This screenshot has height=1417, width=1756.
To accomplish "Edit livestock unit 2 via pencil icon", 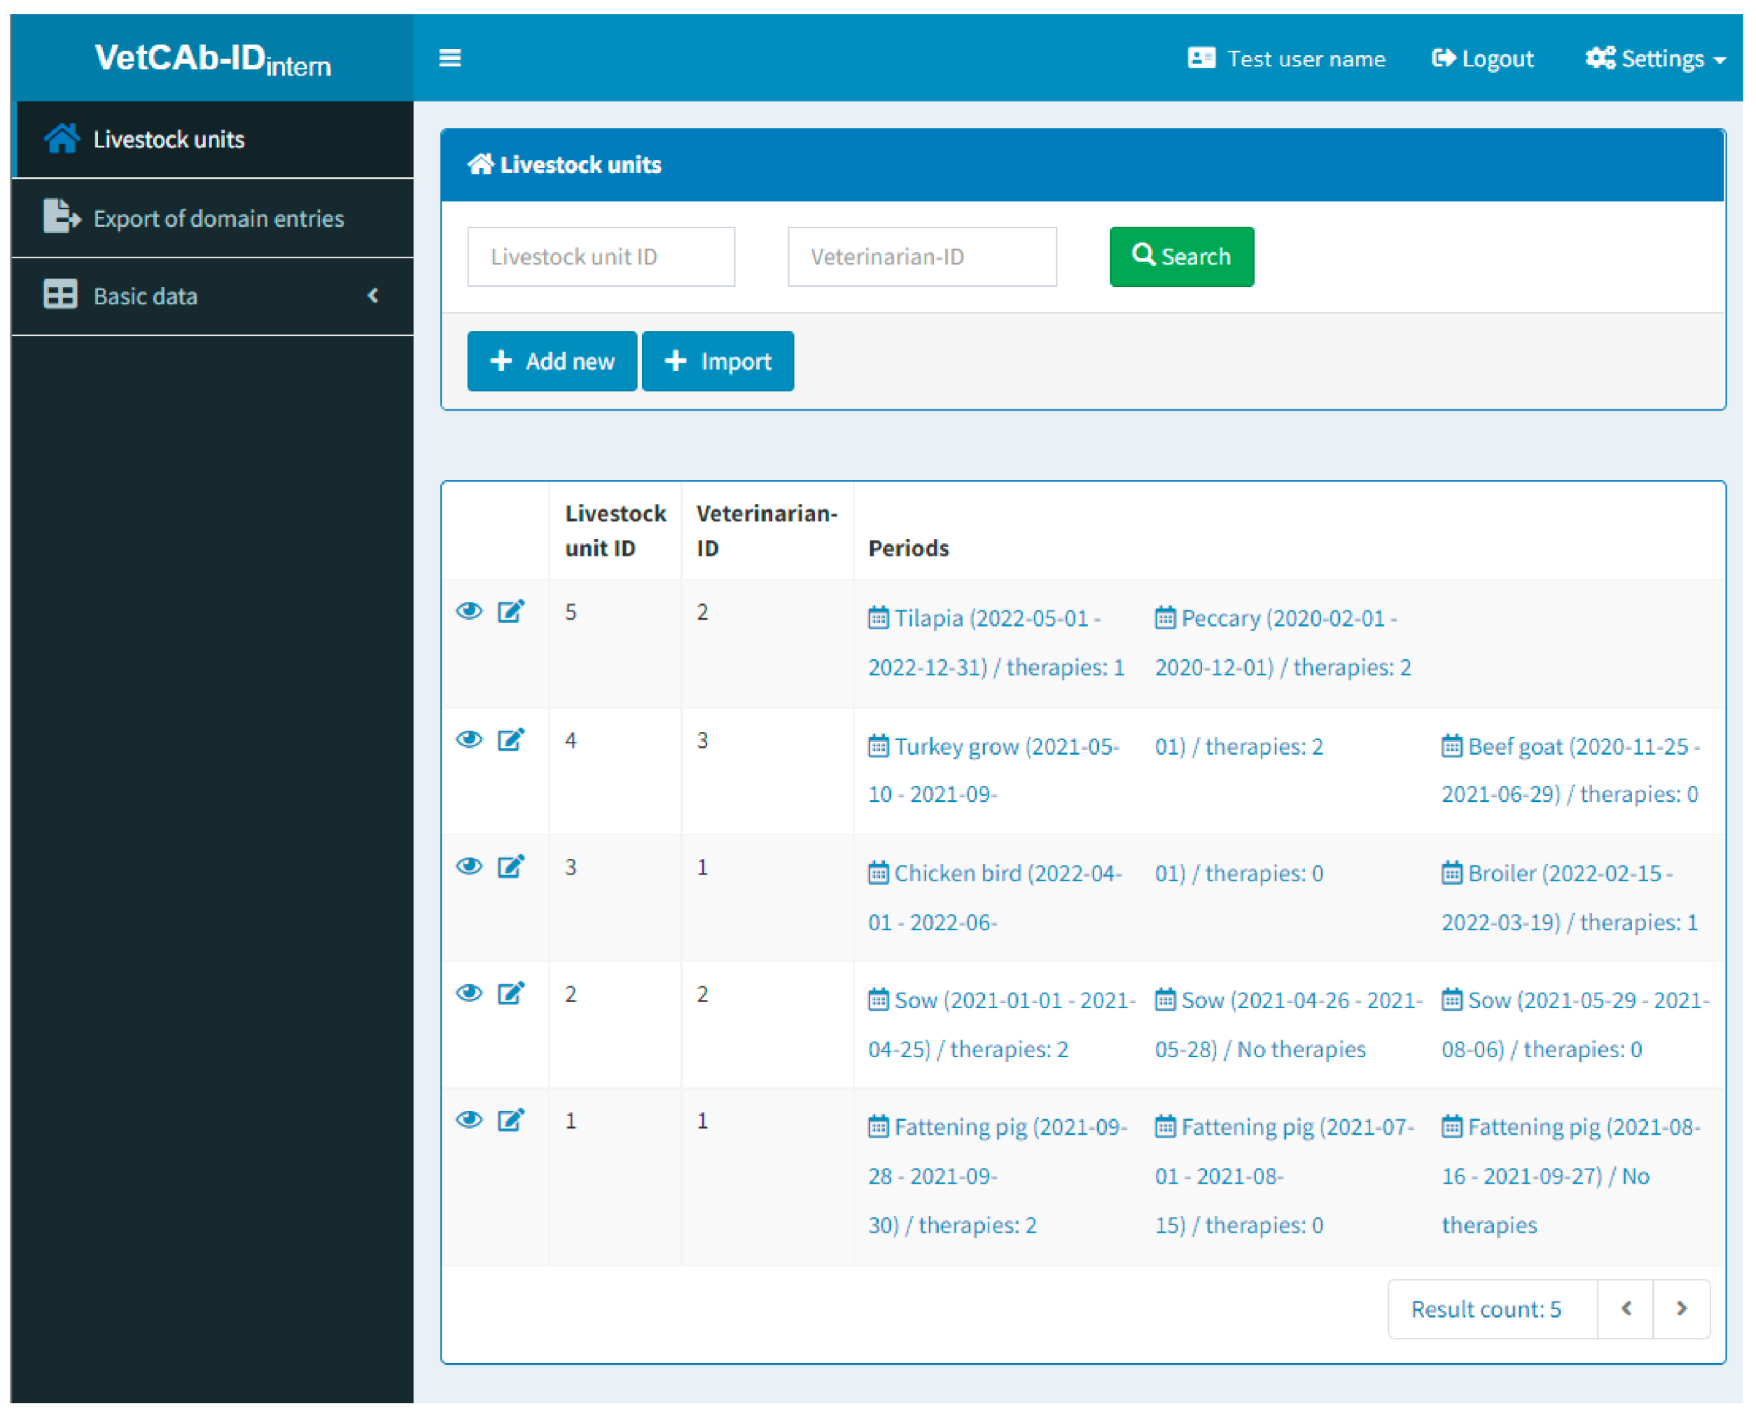I will point(511,993).
